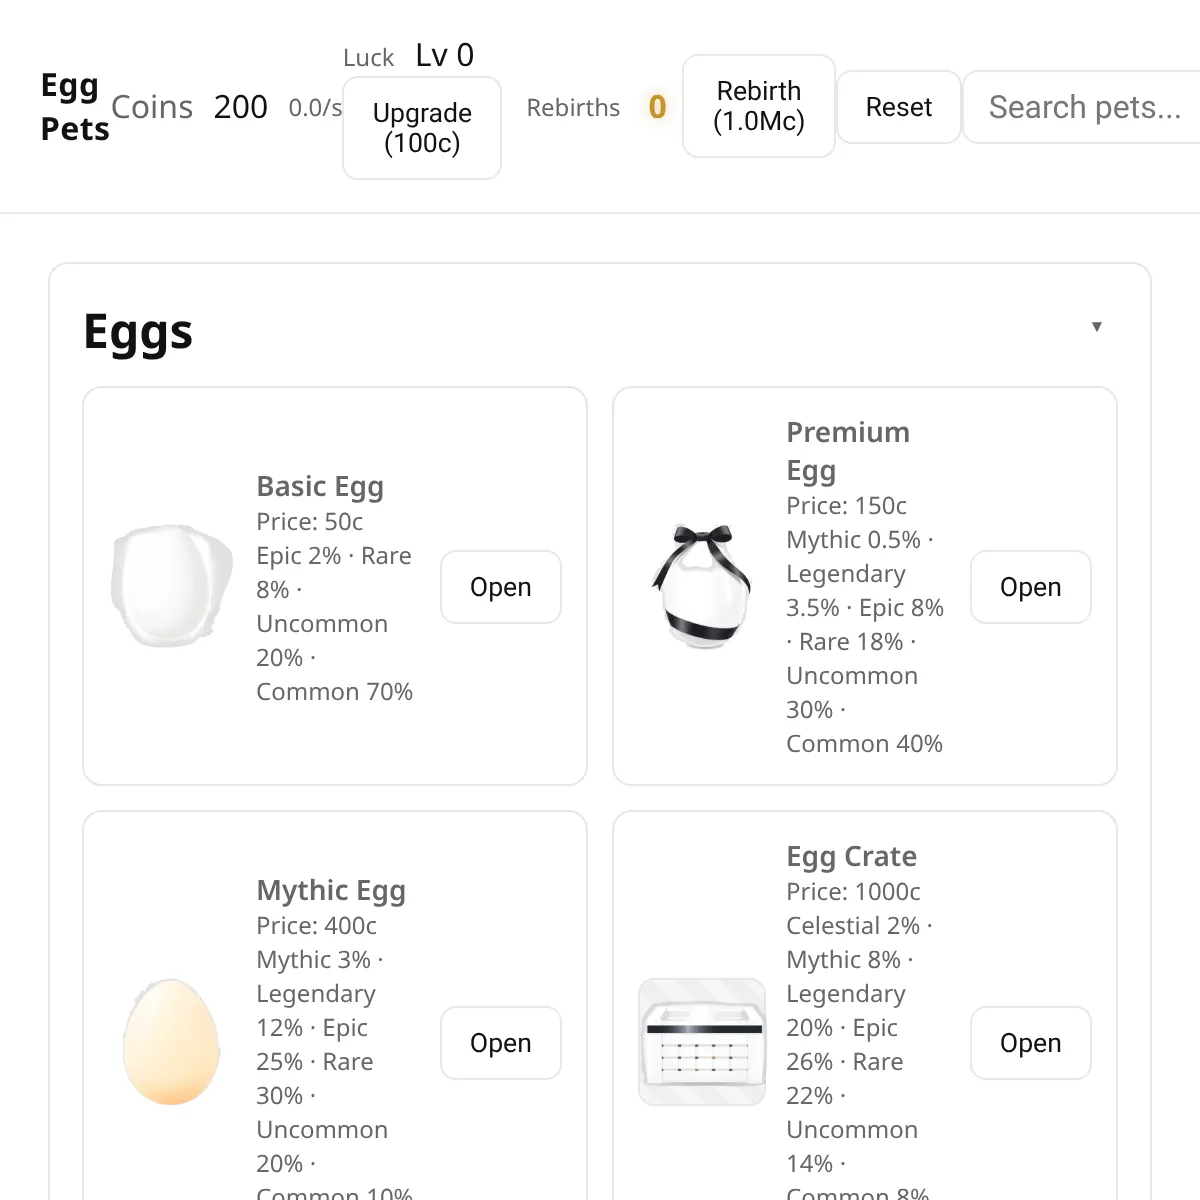This screenshot has width=1200, height=1200.
Task: Upgrade luck for 100c
Action: [421, 128]
